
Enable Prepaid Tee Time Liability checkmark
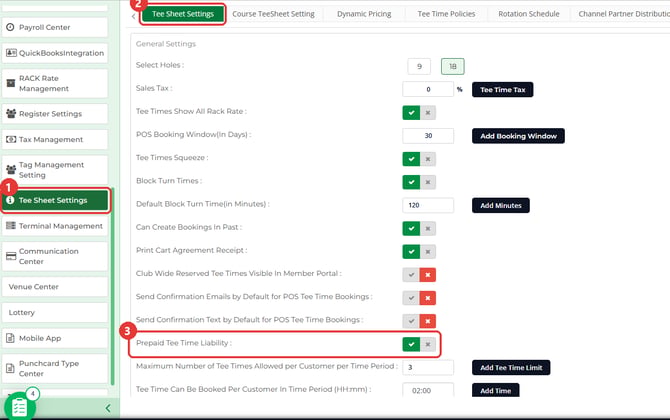(x=411, y=344)
